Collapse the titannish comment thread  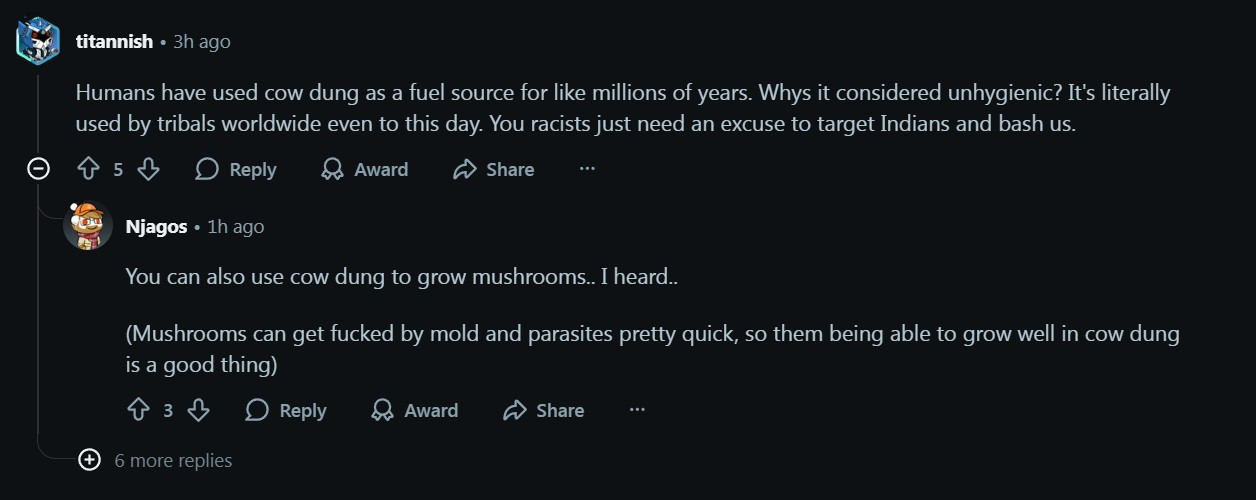pyautogui.click(x=38, y=169)
